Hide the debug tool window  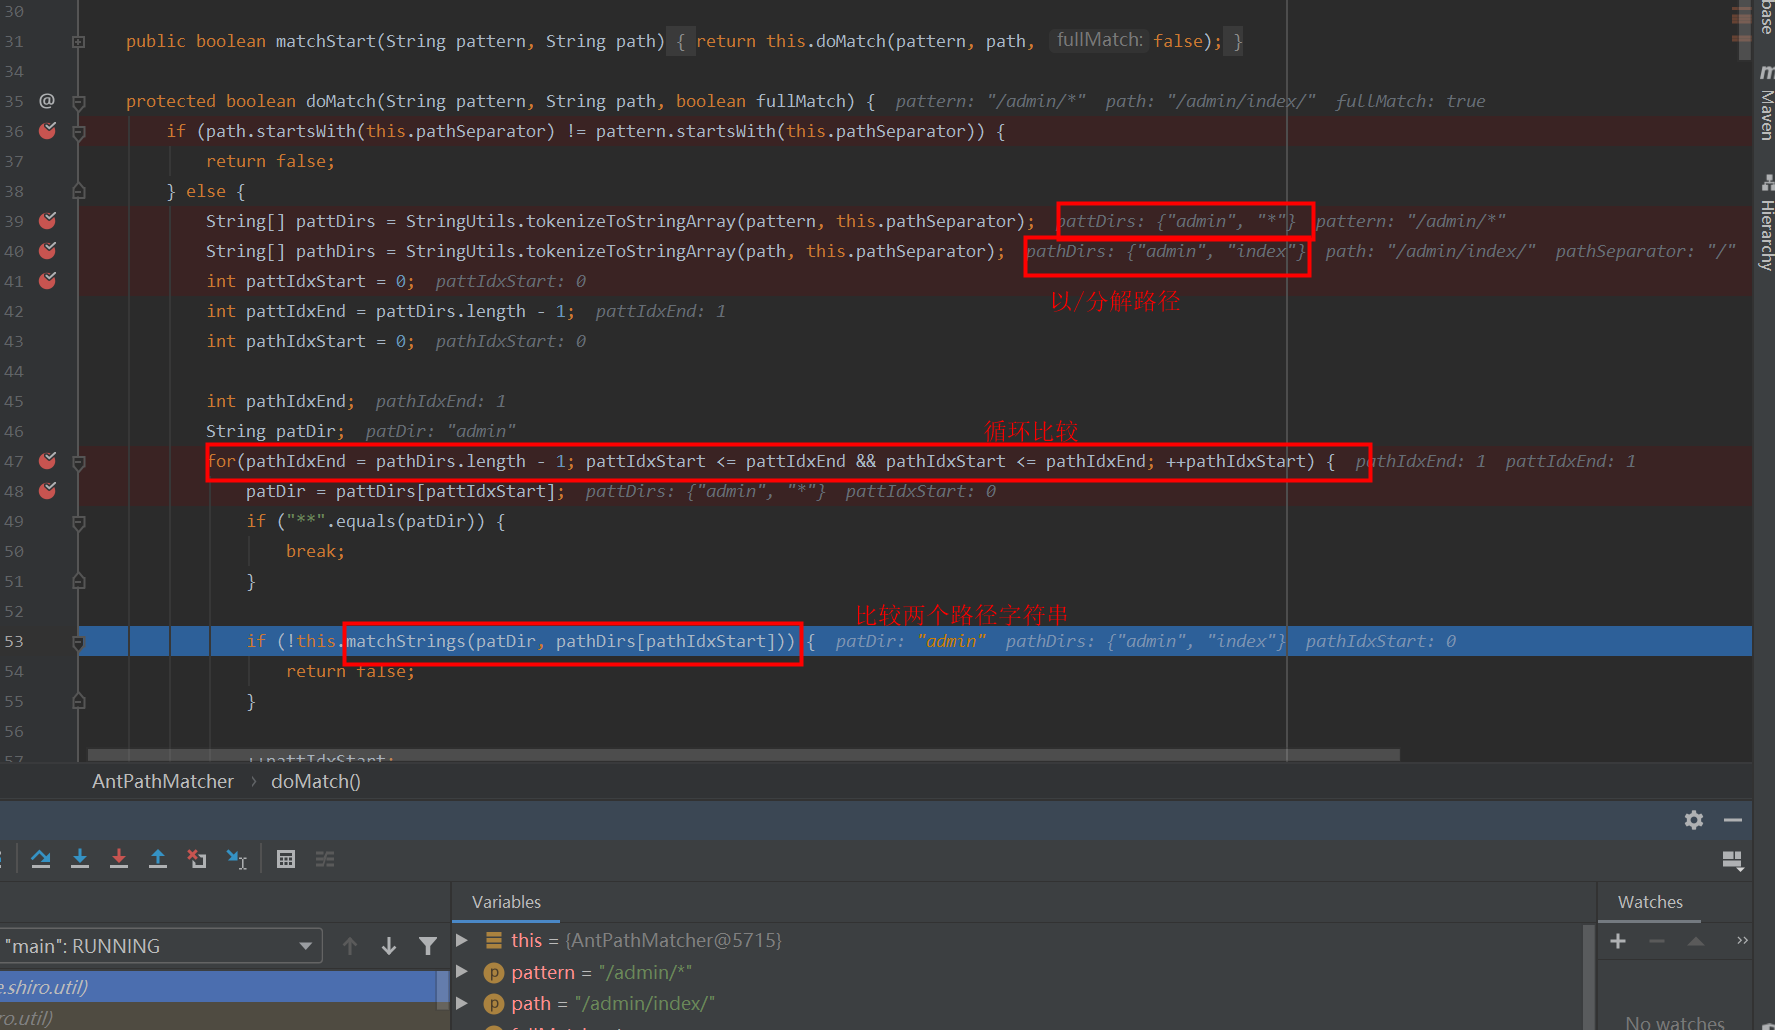click(1733, 820)
